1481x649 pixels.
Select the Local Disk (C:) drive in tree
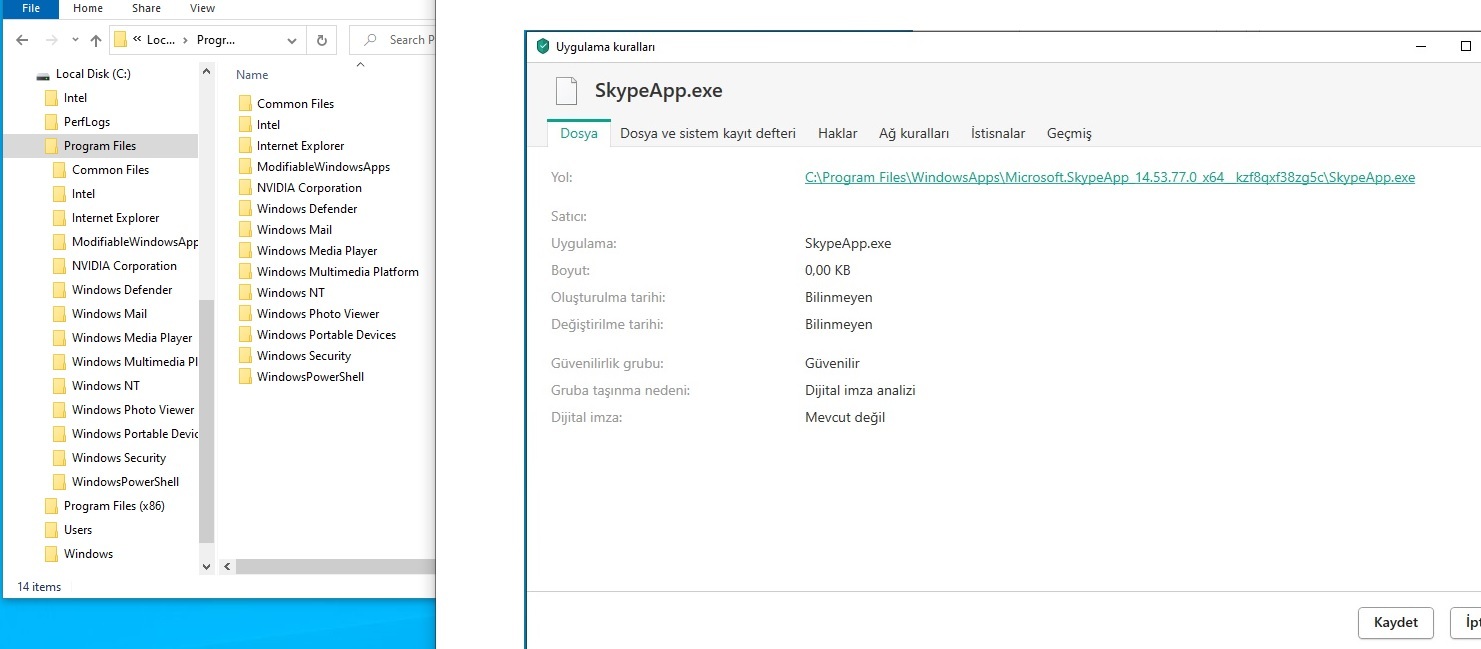93,74
